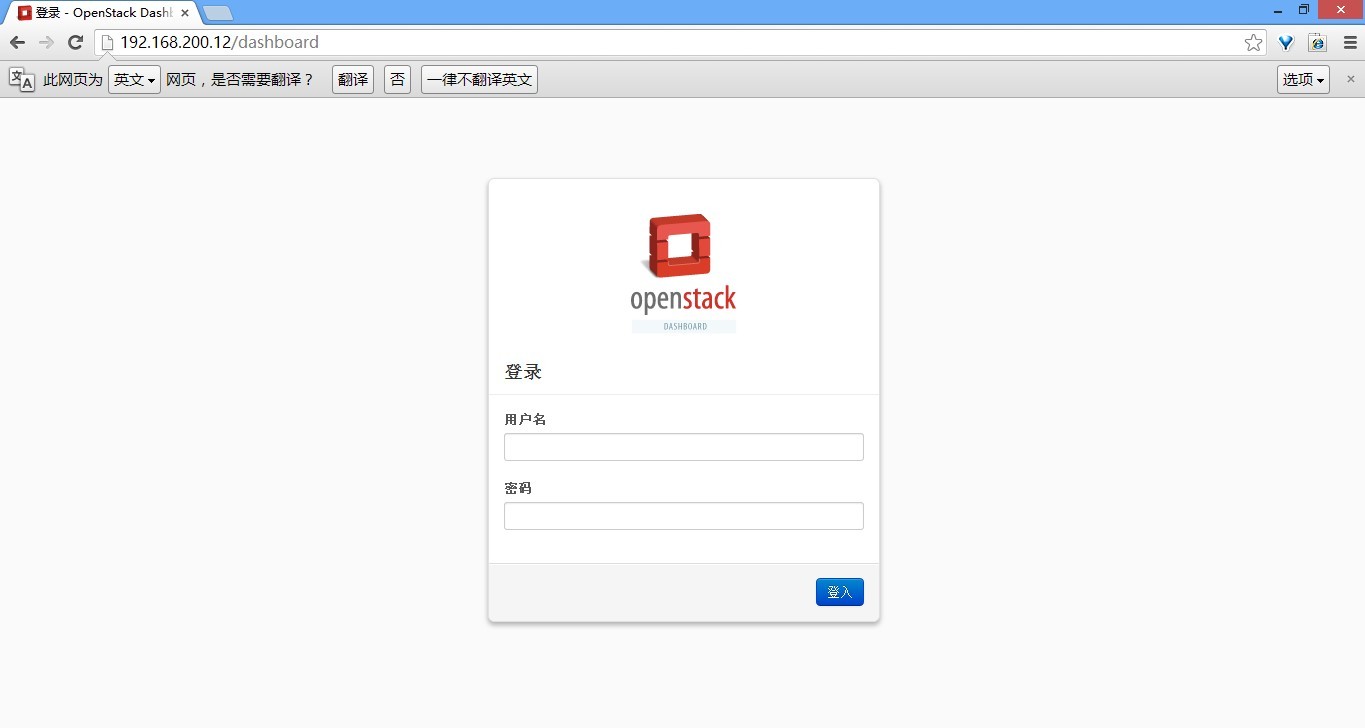1365x728 pixels.
Task: Click the IE tab extension icon
Action: click(1317, 42)
